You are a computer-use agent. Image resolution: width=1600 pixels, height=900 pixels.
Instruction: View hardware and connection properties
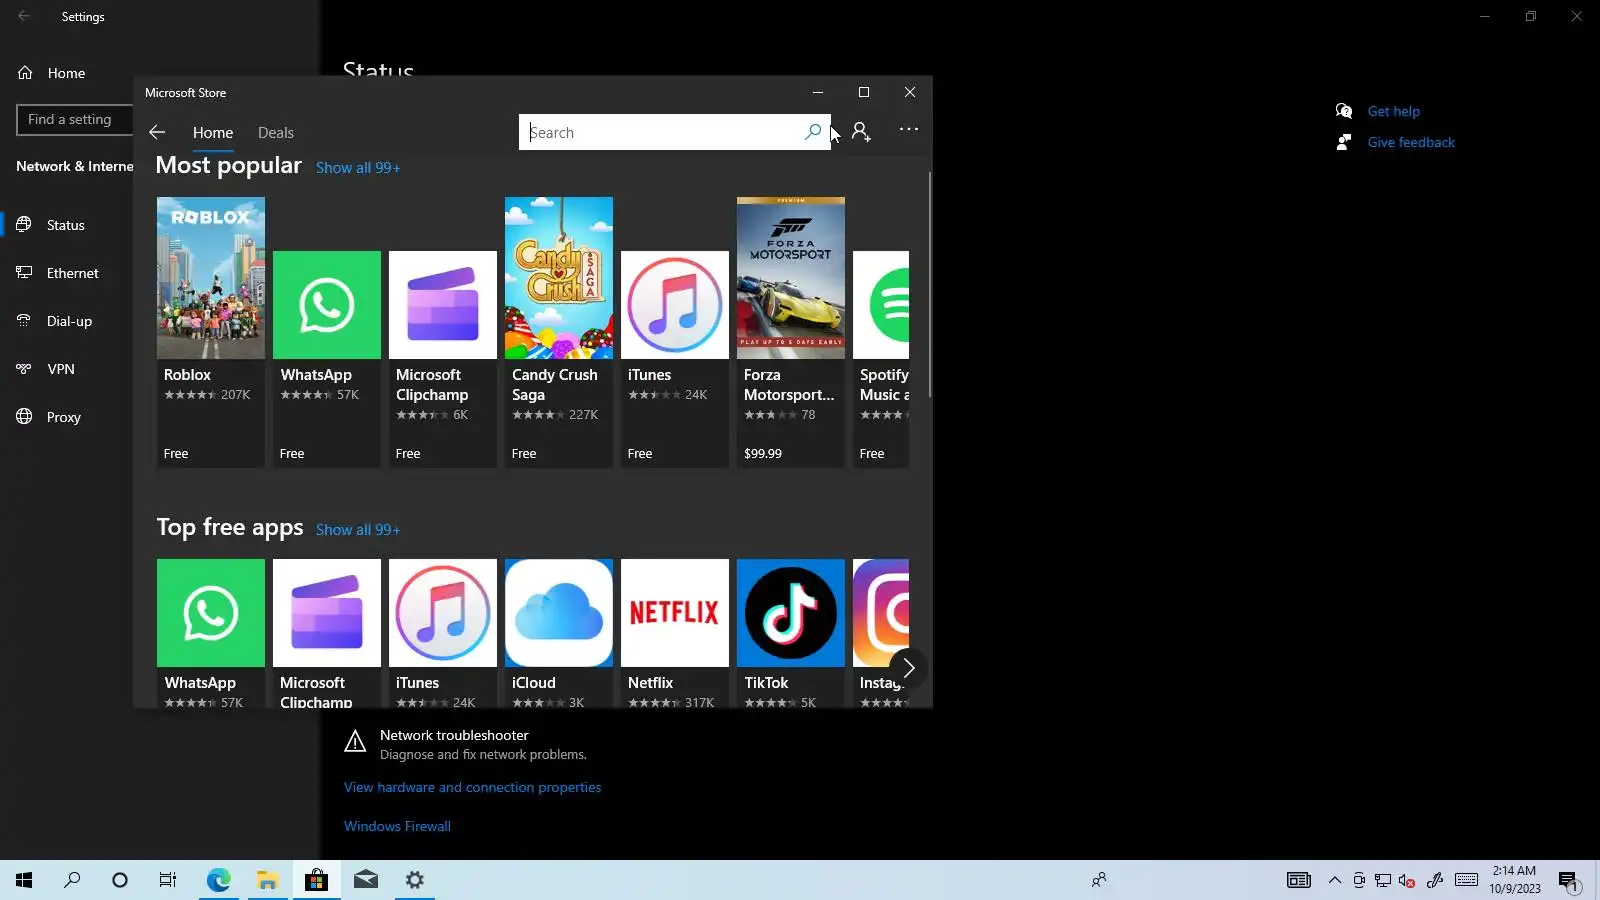click(x=473, y=787)
